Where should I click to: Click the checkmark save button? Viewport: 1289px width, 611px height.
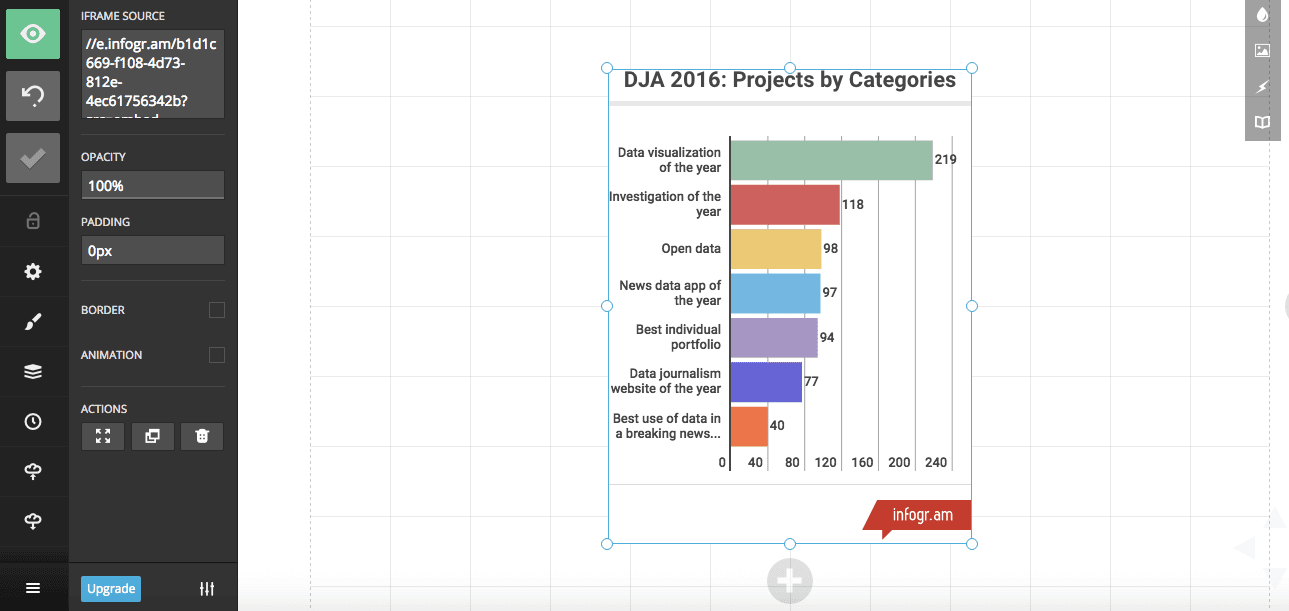[33, 158]
